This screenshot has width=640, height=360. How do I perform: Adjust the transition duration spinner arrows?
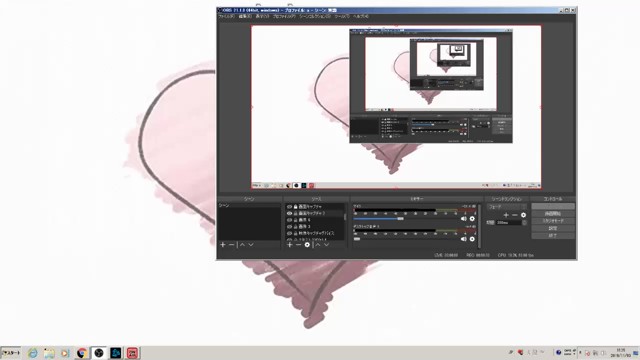click(x=524, y=222)
